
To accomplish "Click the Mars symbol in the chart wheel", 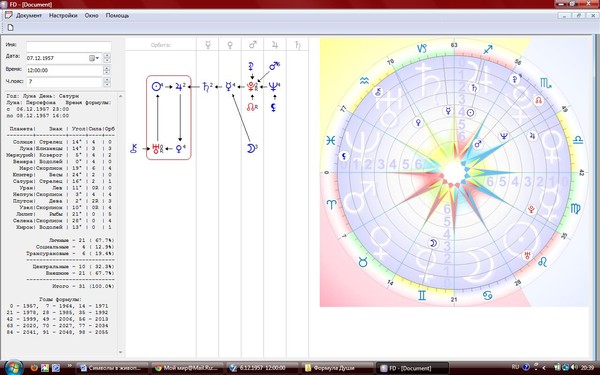I will click(x=478, y=145).
